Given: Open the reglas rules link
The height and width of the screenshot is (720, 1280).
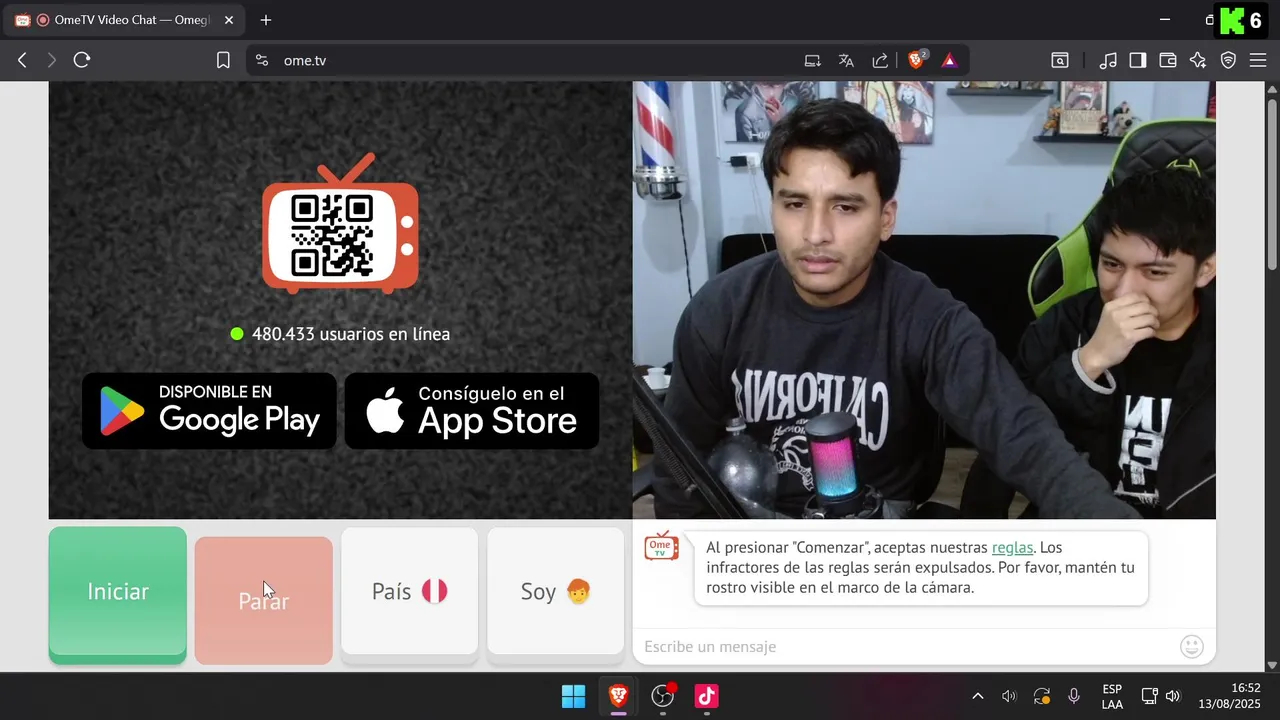Looking at the screenshot, I should pos(1012,548).
